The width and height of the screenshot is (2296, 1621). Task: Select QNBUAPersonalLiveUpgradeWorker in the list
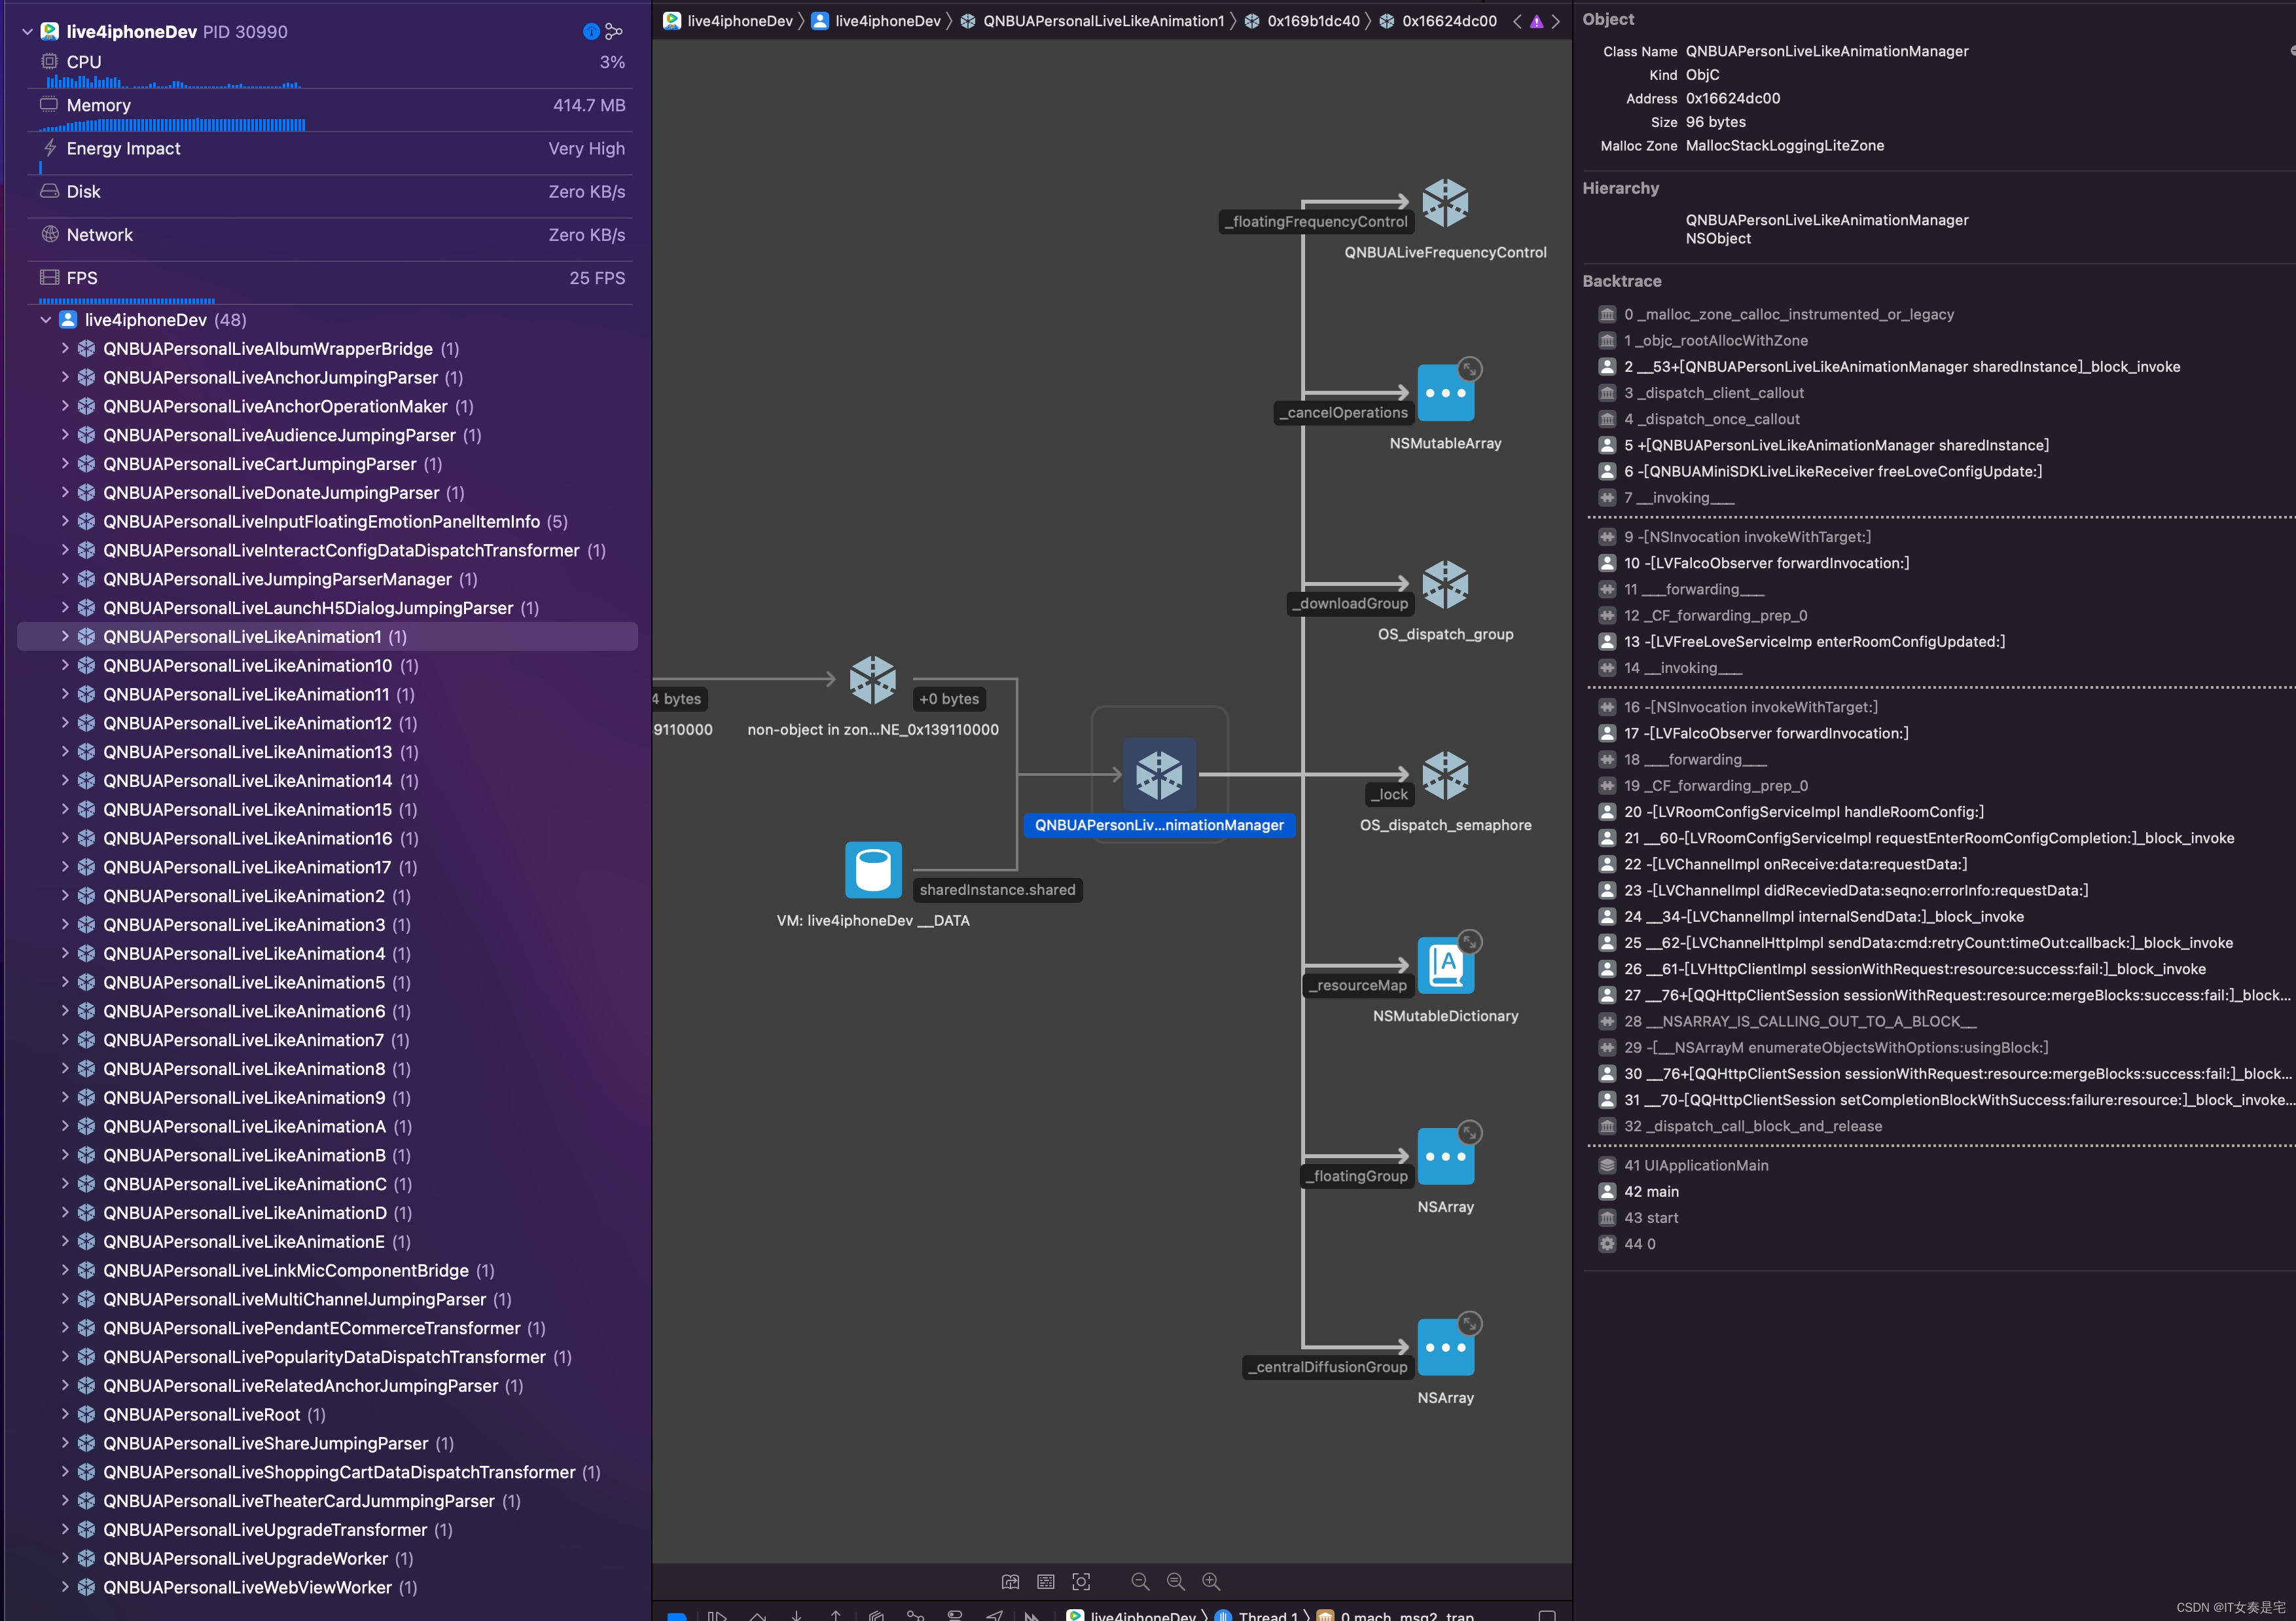245,1558
